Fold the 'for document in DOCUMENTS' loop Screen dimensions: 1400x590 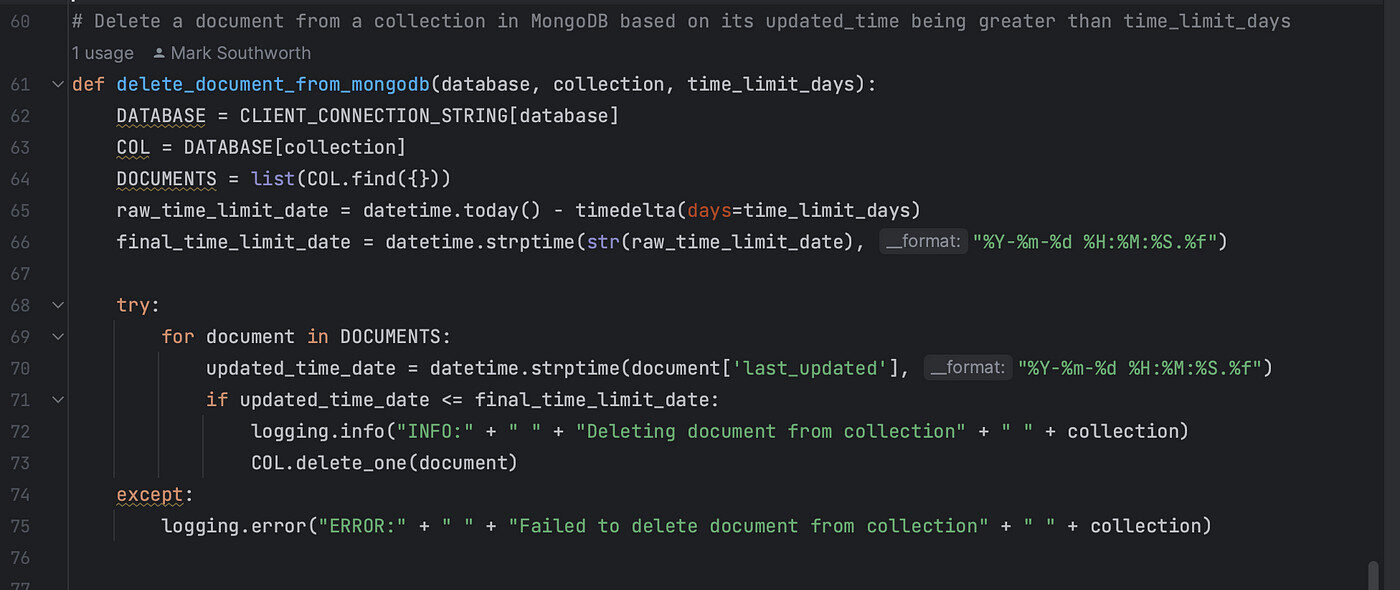coord(57,337)
